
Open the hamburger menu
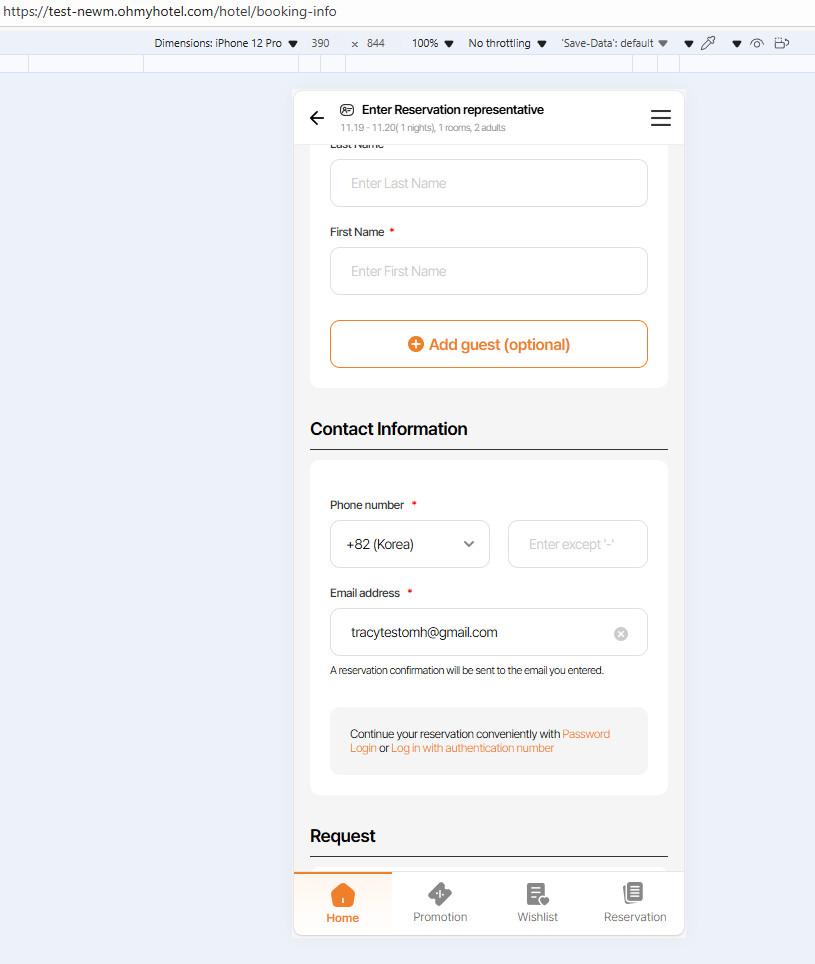point(660,118)
